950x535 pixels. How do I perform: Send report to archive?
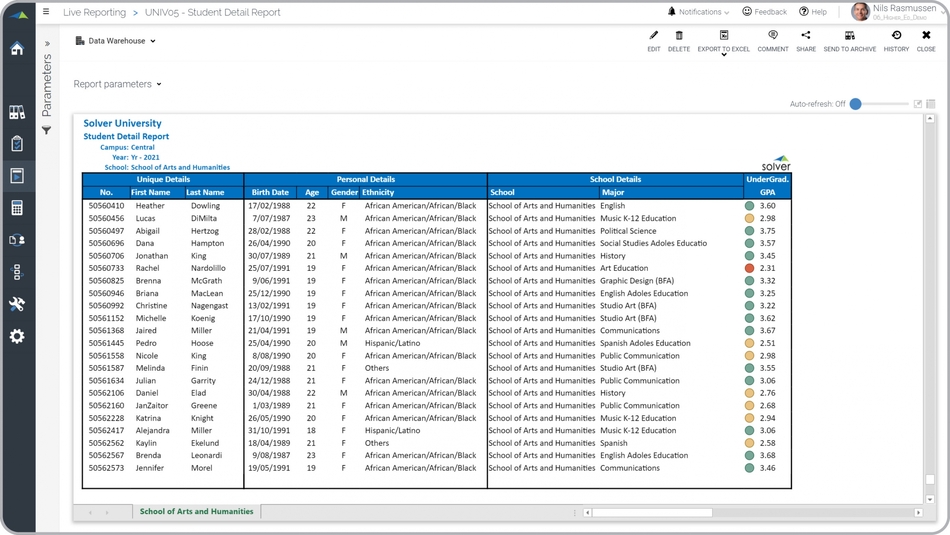[x=849, y=36]
